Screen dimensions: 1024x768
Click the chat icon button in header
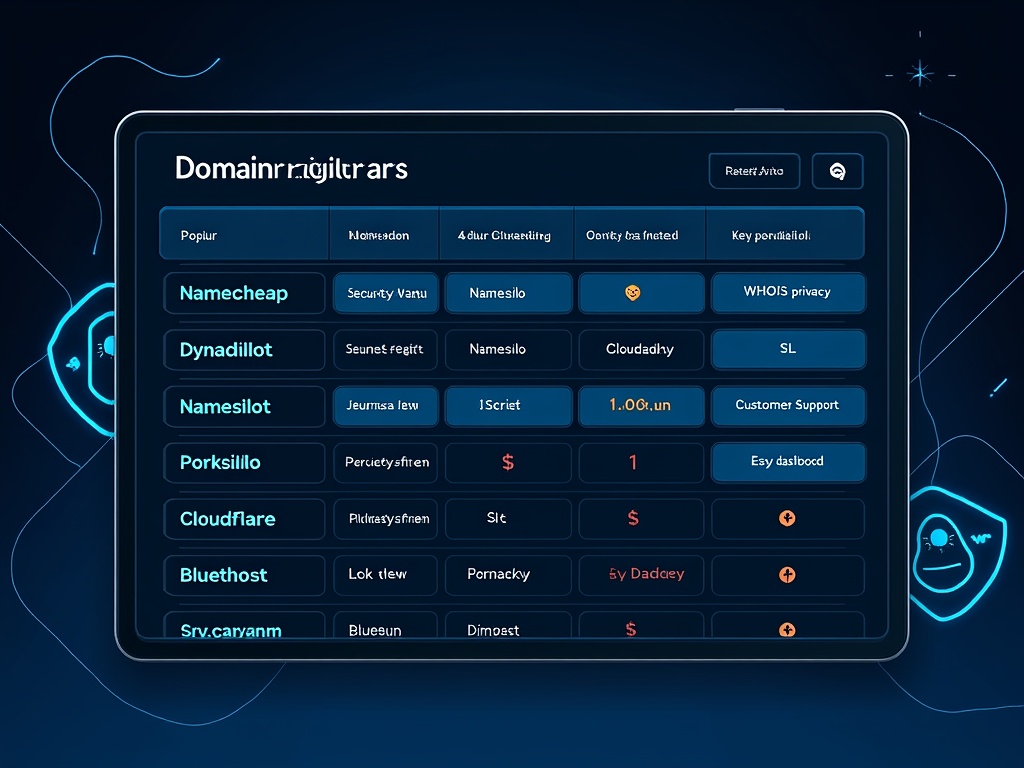tap(837, 171)
